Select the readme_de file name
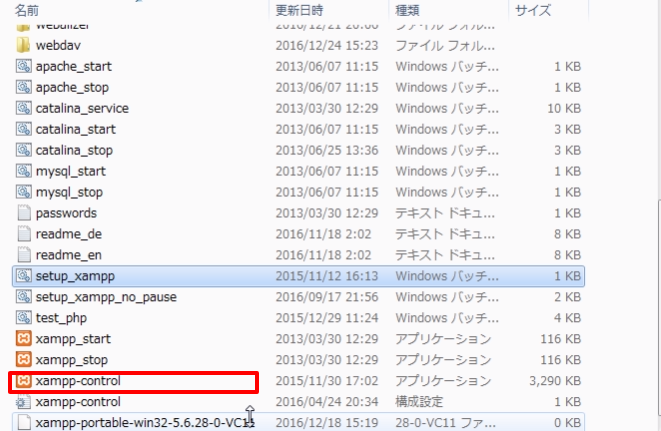Image resolution: width=661 pixels, height=431 pixels. [69, 234]
